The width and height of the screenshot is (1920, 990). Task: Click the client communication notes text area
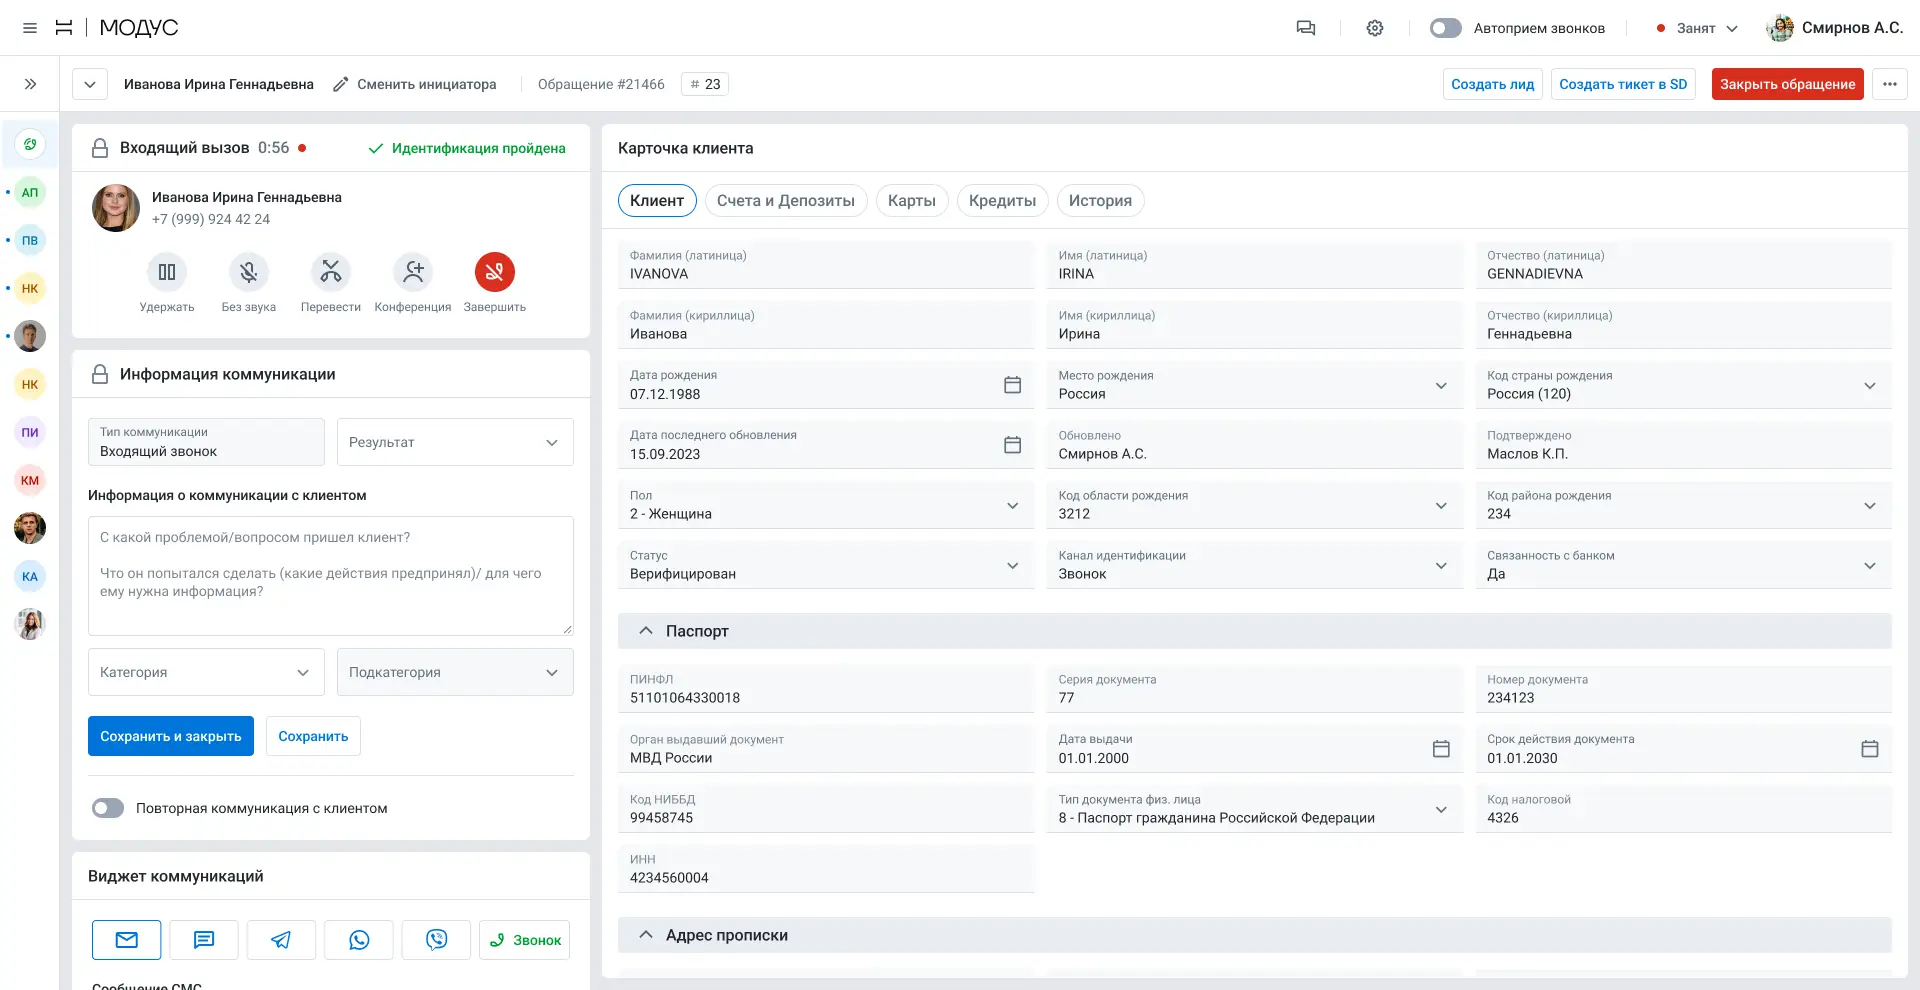pyautogui.click(x=331, y=576)
